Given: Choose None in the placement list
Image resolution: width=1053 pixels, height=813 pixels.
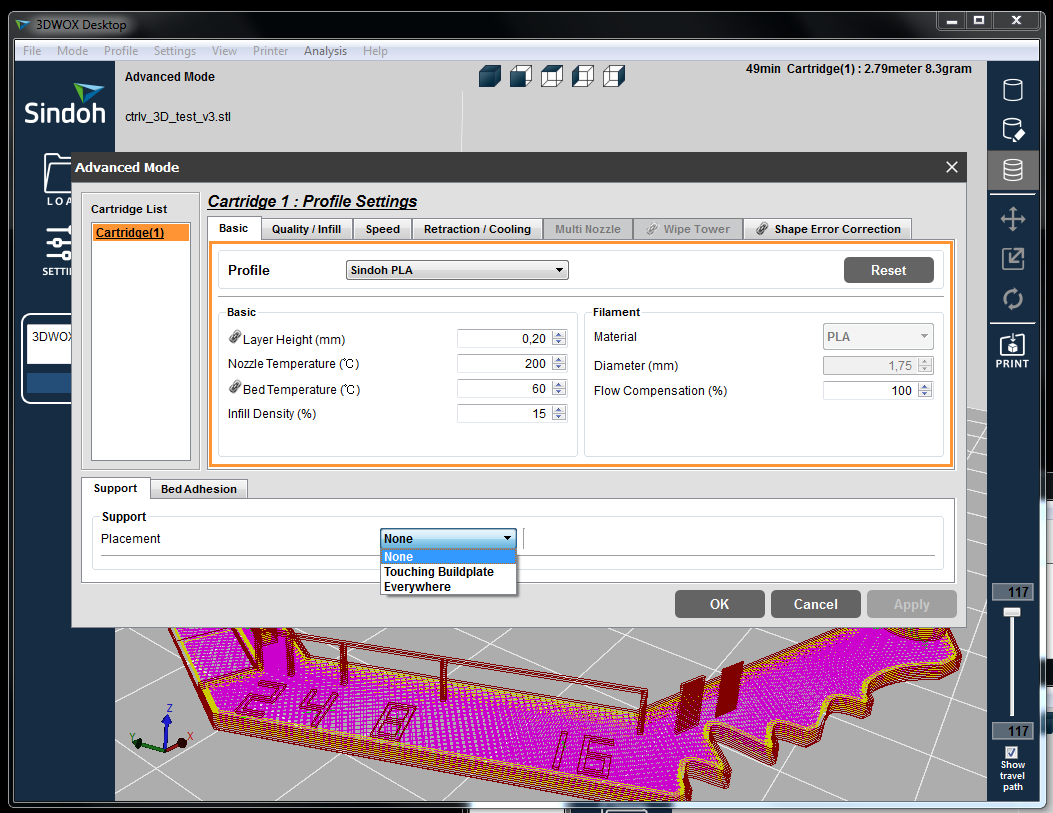Looking at the screenshot, I should point(448,557).
